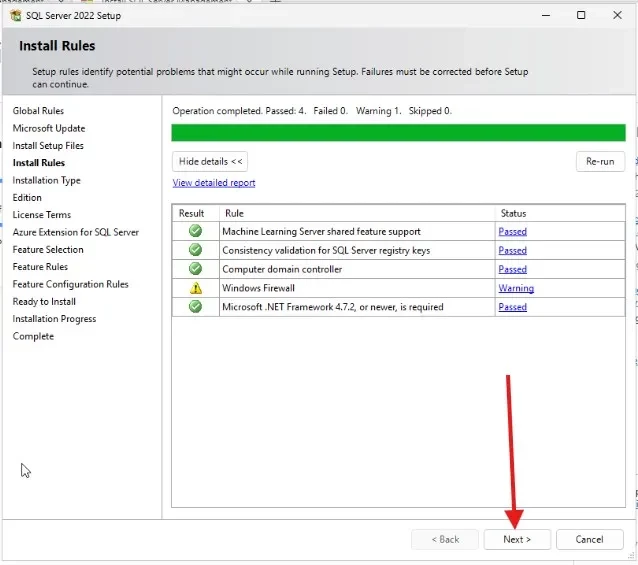Collapse details with Hide details button
The width and height of the screenshot is (638, 565).
coord(210,161)
